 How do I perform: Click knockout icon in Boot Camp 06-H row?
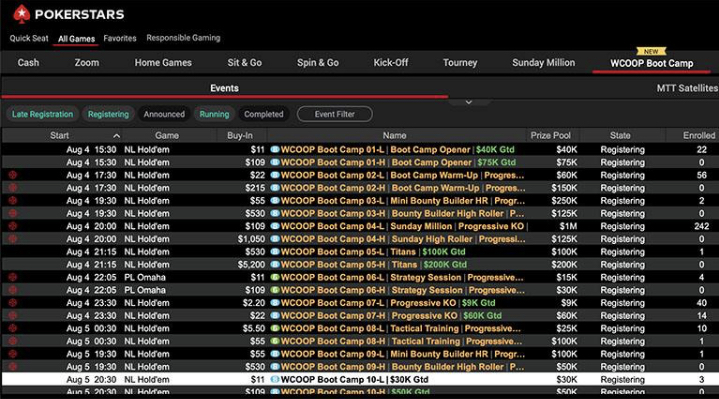coord(13,290)
